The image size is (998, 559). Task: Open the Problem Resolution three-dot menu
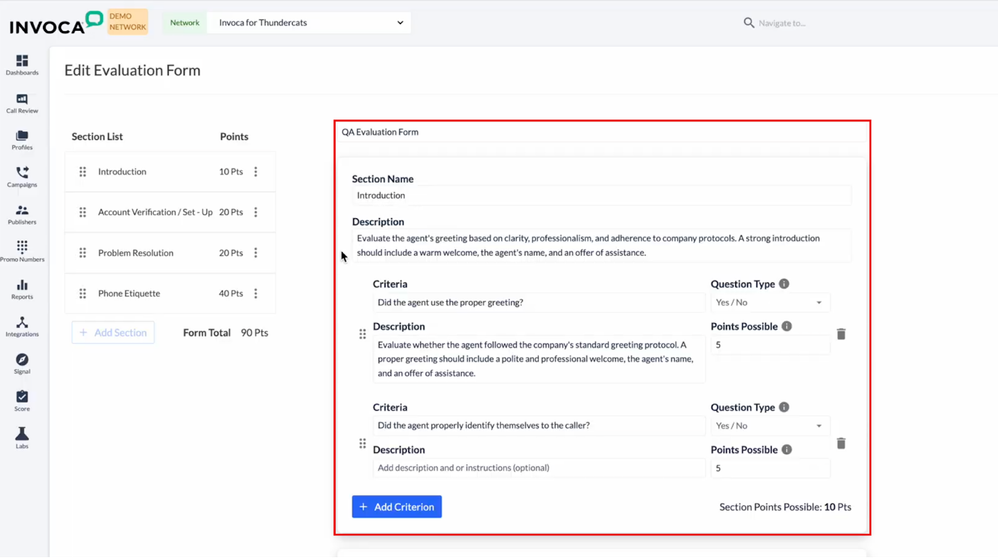(256, 253)
